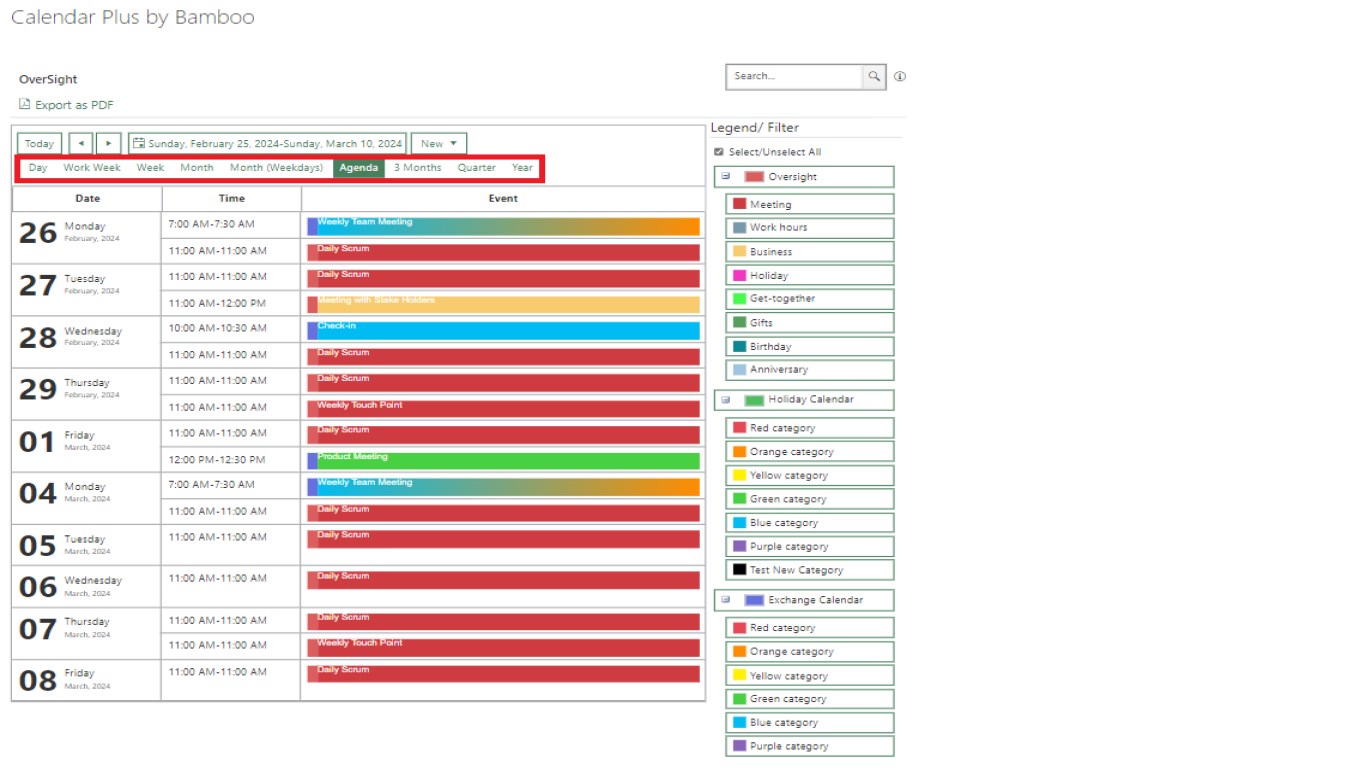Select the Agenda view tab
The image size is (1366, 768).
pyautogui.click(x=358, y=168)
